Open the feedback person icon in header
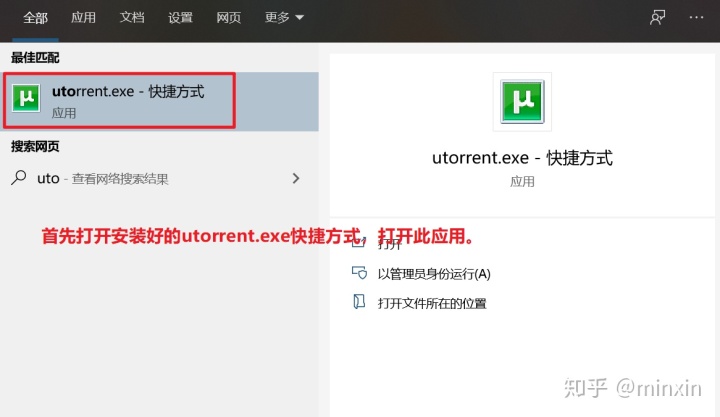This screenshot has height=417, width=720. 657,17
